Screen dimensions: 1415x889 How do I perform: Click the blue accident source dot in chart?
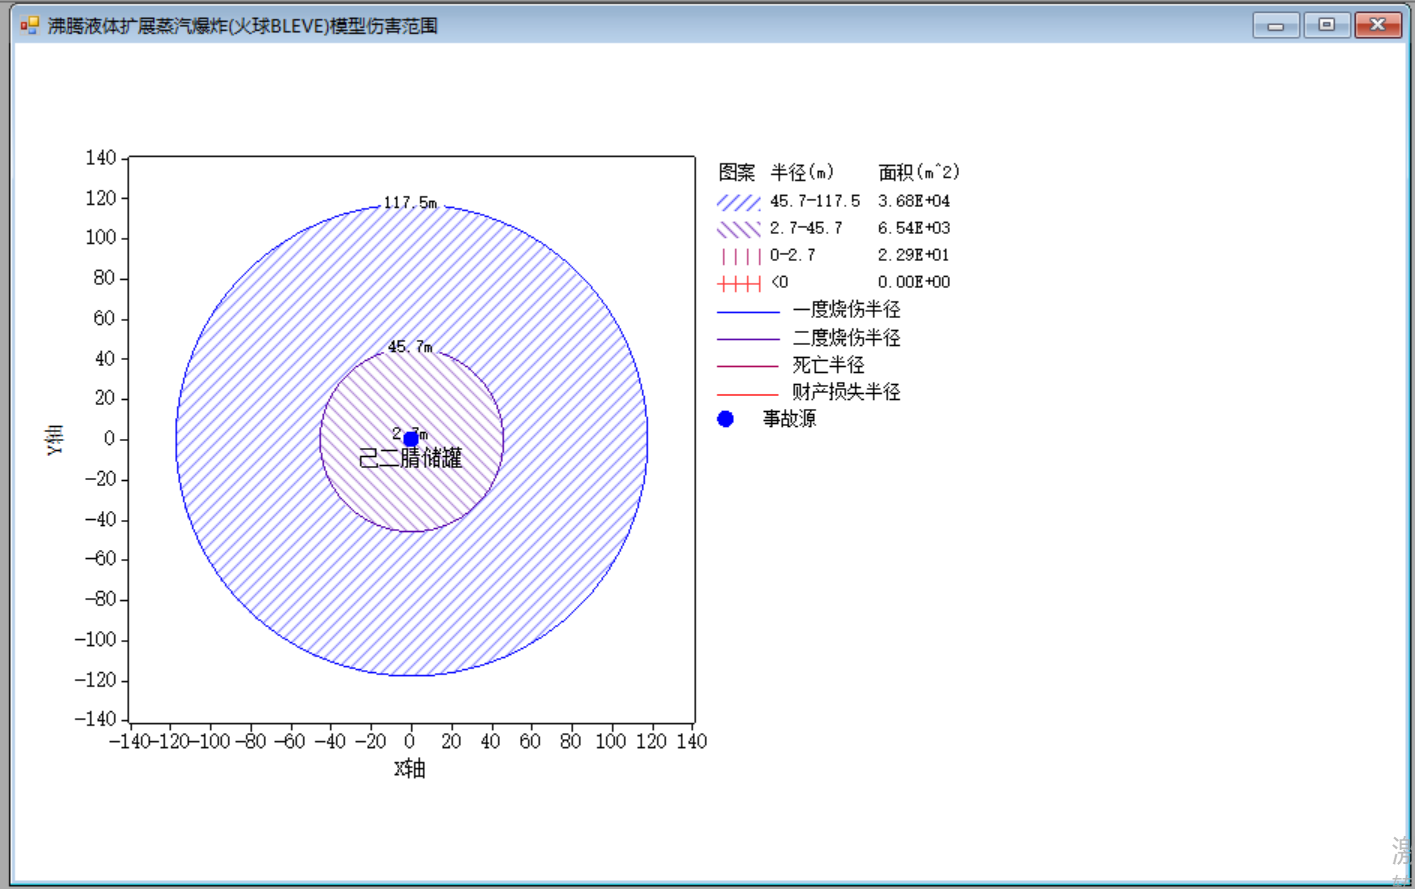click(x=411, y=439)
